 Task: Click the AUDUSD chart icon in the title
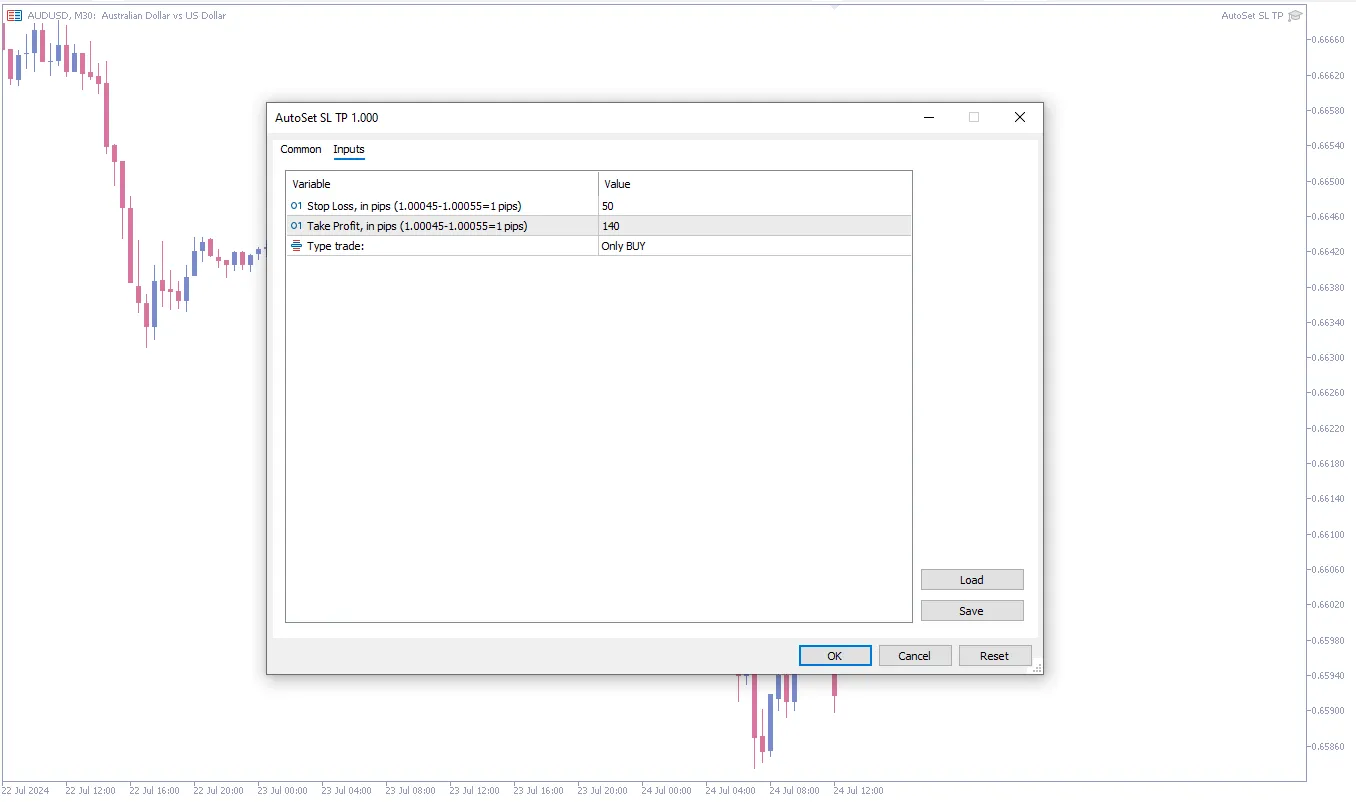(15, 15)
